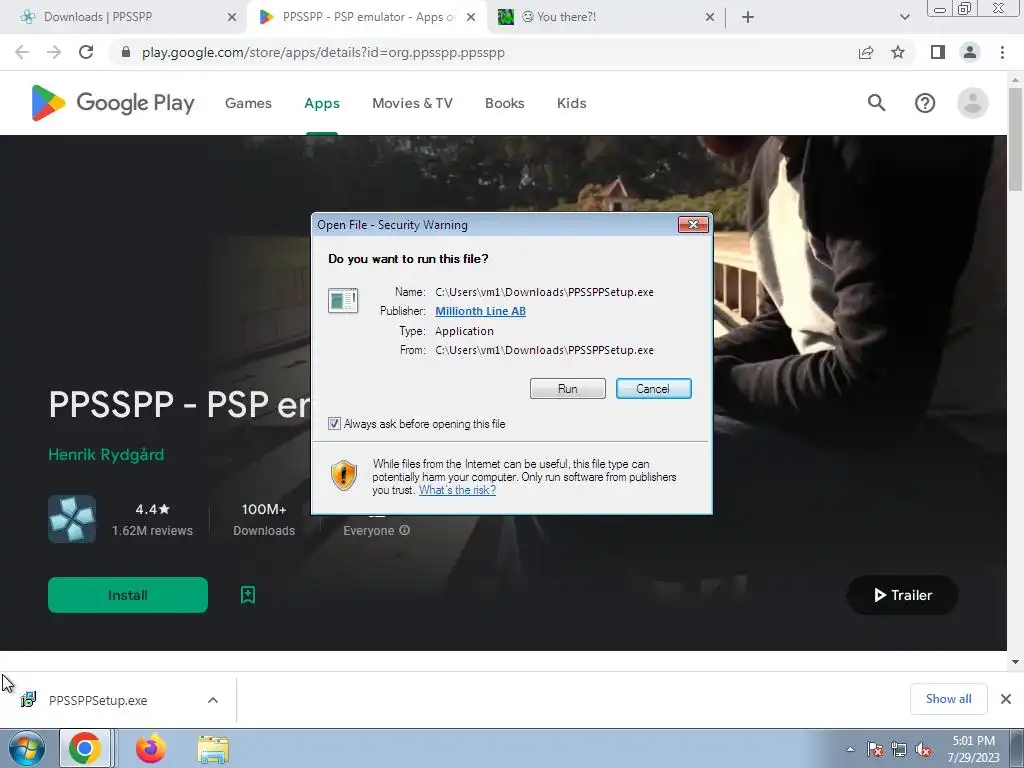Image resolution: width=1024 pixels, height=768 pixels.
Task: Add PPSSPP to wishlist bookmark icon
Action: (x=248, y=595)
